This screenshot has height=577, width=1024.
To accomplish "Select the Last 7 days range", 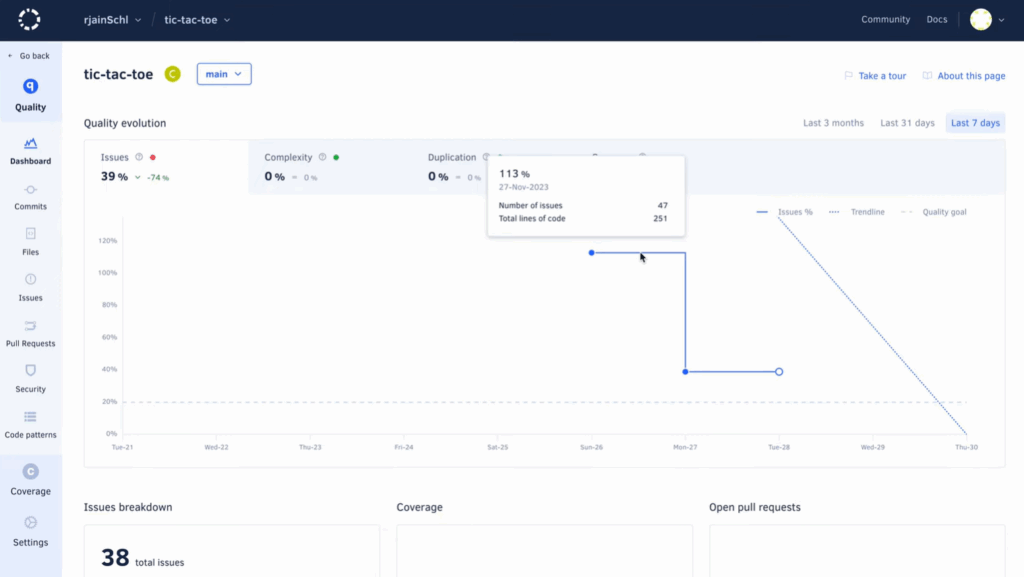I will pyautogui.click(x=975, y=123).
